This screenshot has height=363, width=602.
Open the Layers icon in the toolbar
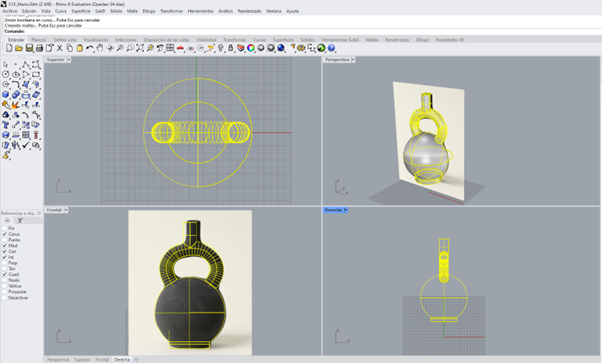241,48
